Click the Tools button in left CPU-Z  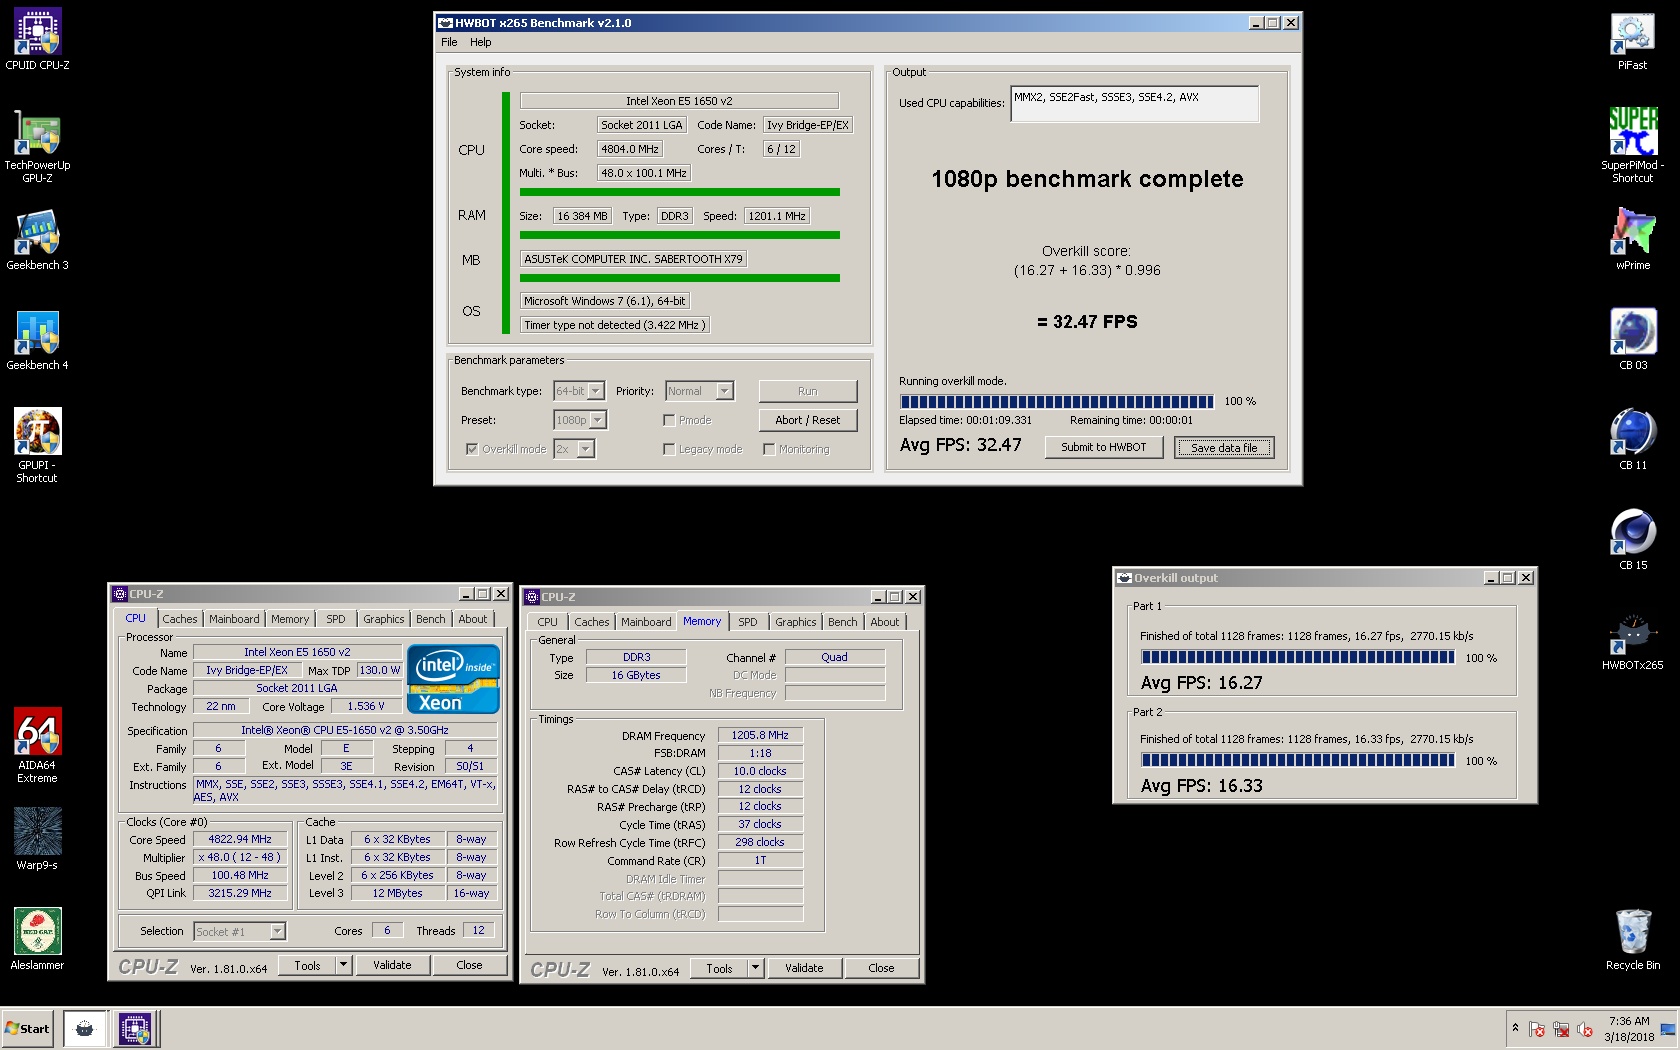tap(308, 965)
